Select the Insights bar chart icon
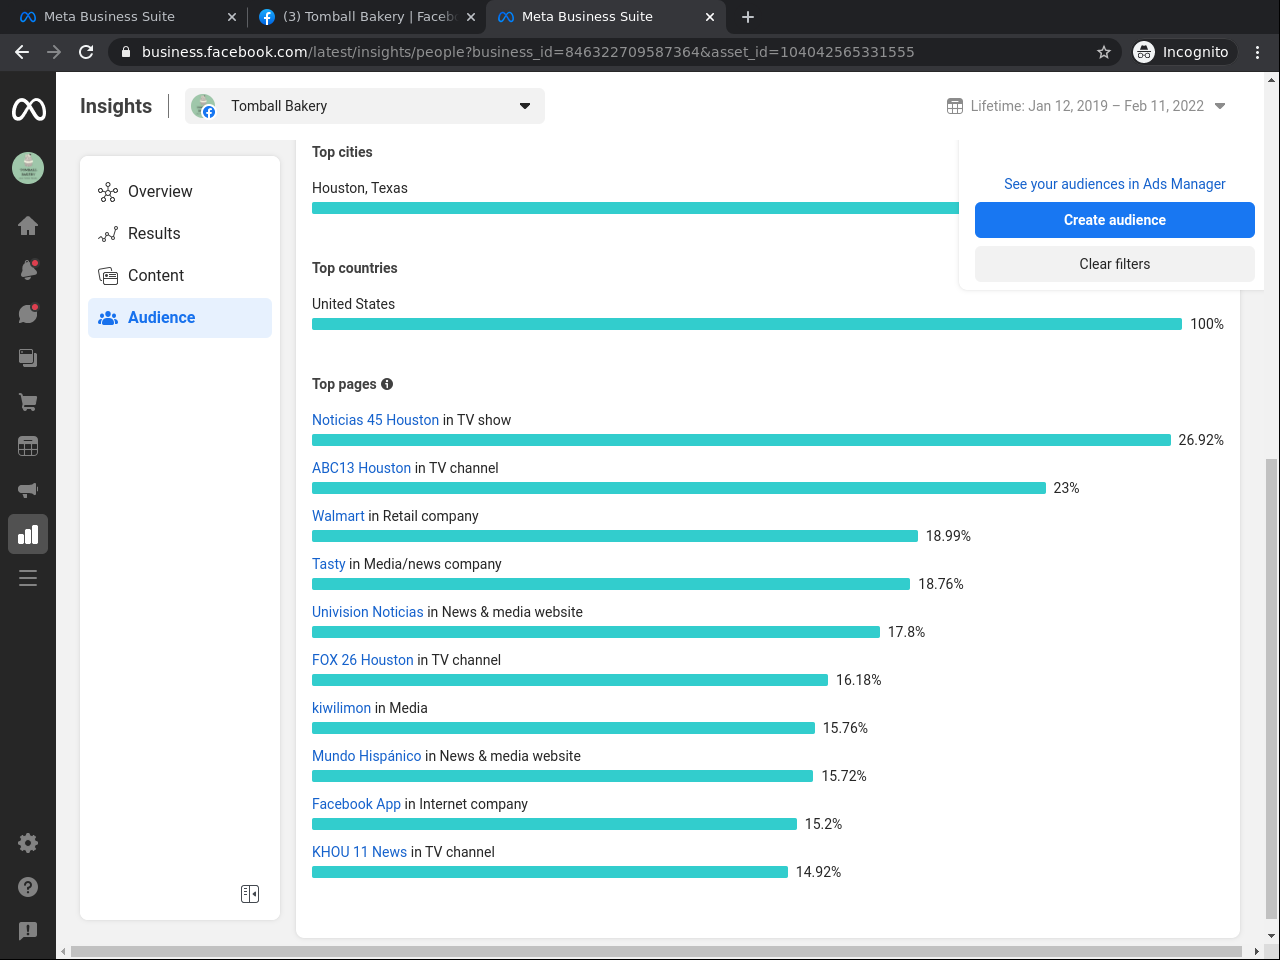This screenshot has height=960, width=1280. click(x=28, y=534)
